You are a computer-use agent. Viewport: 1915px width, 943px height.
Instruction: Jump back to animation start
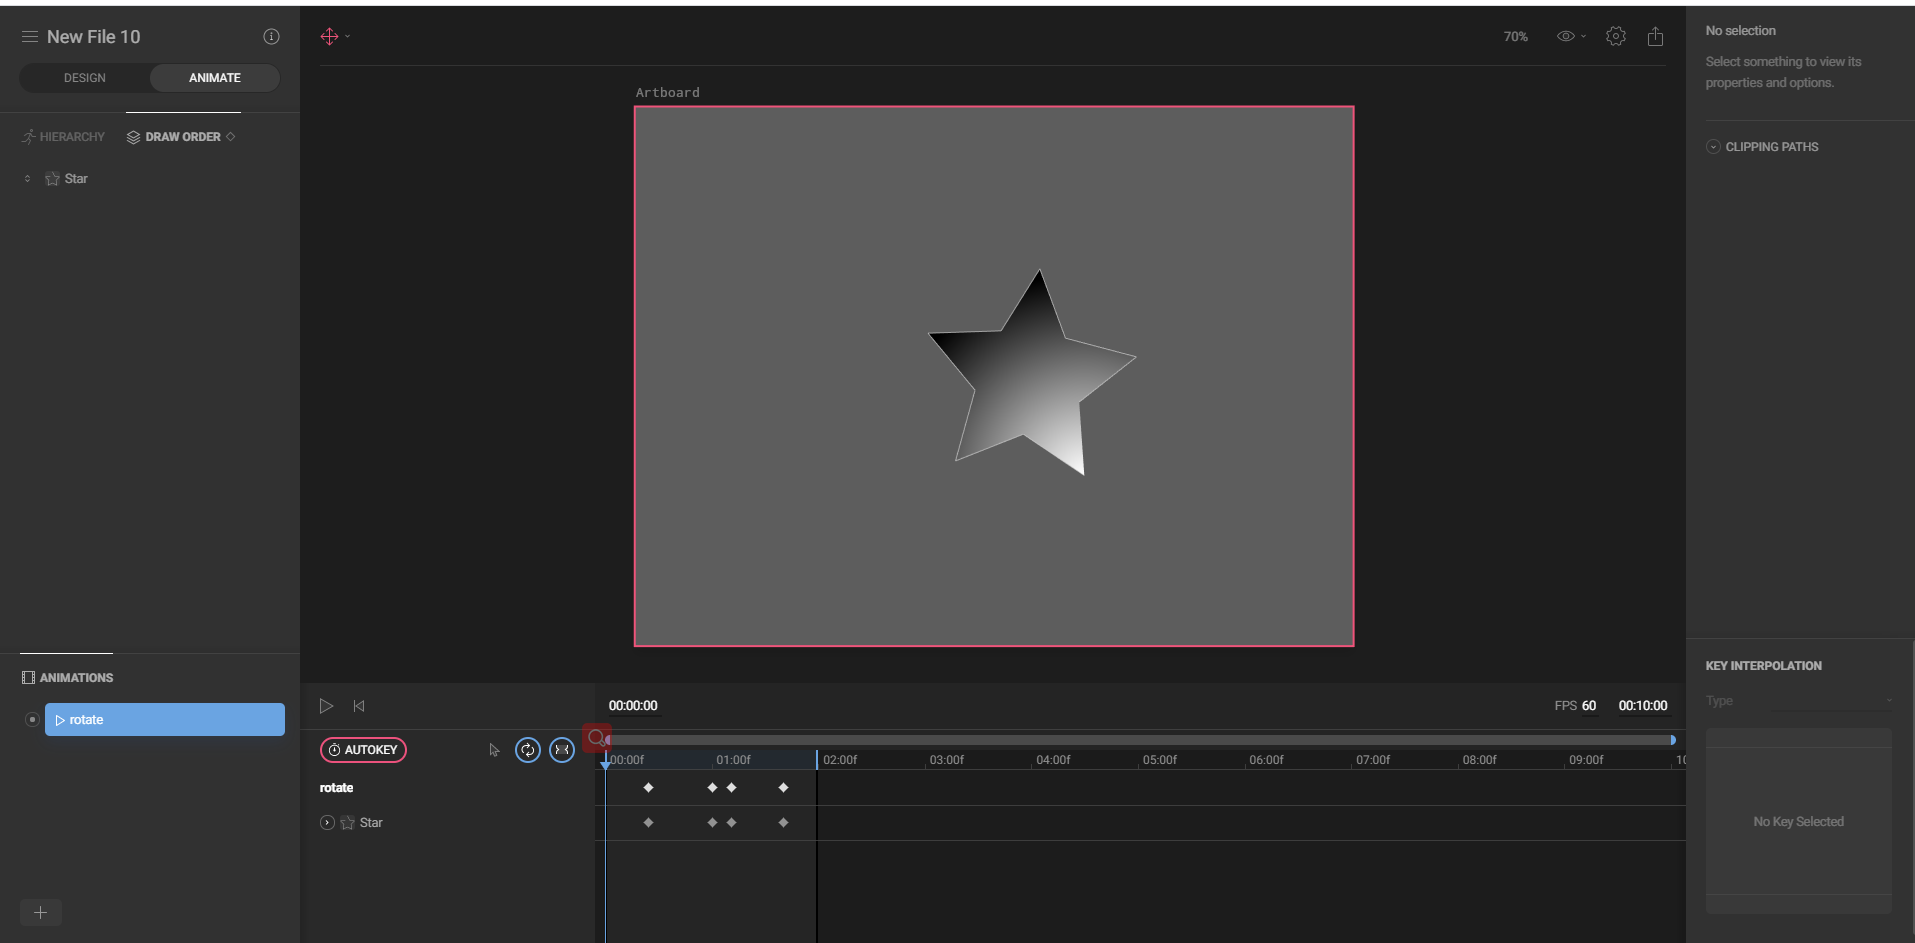point(359,706)
